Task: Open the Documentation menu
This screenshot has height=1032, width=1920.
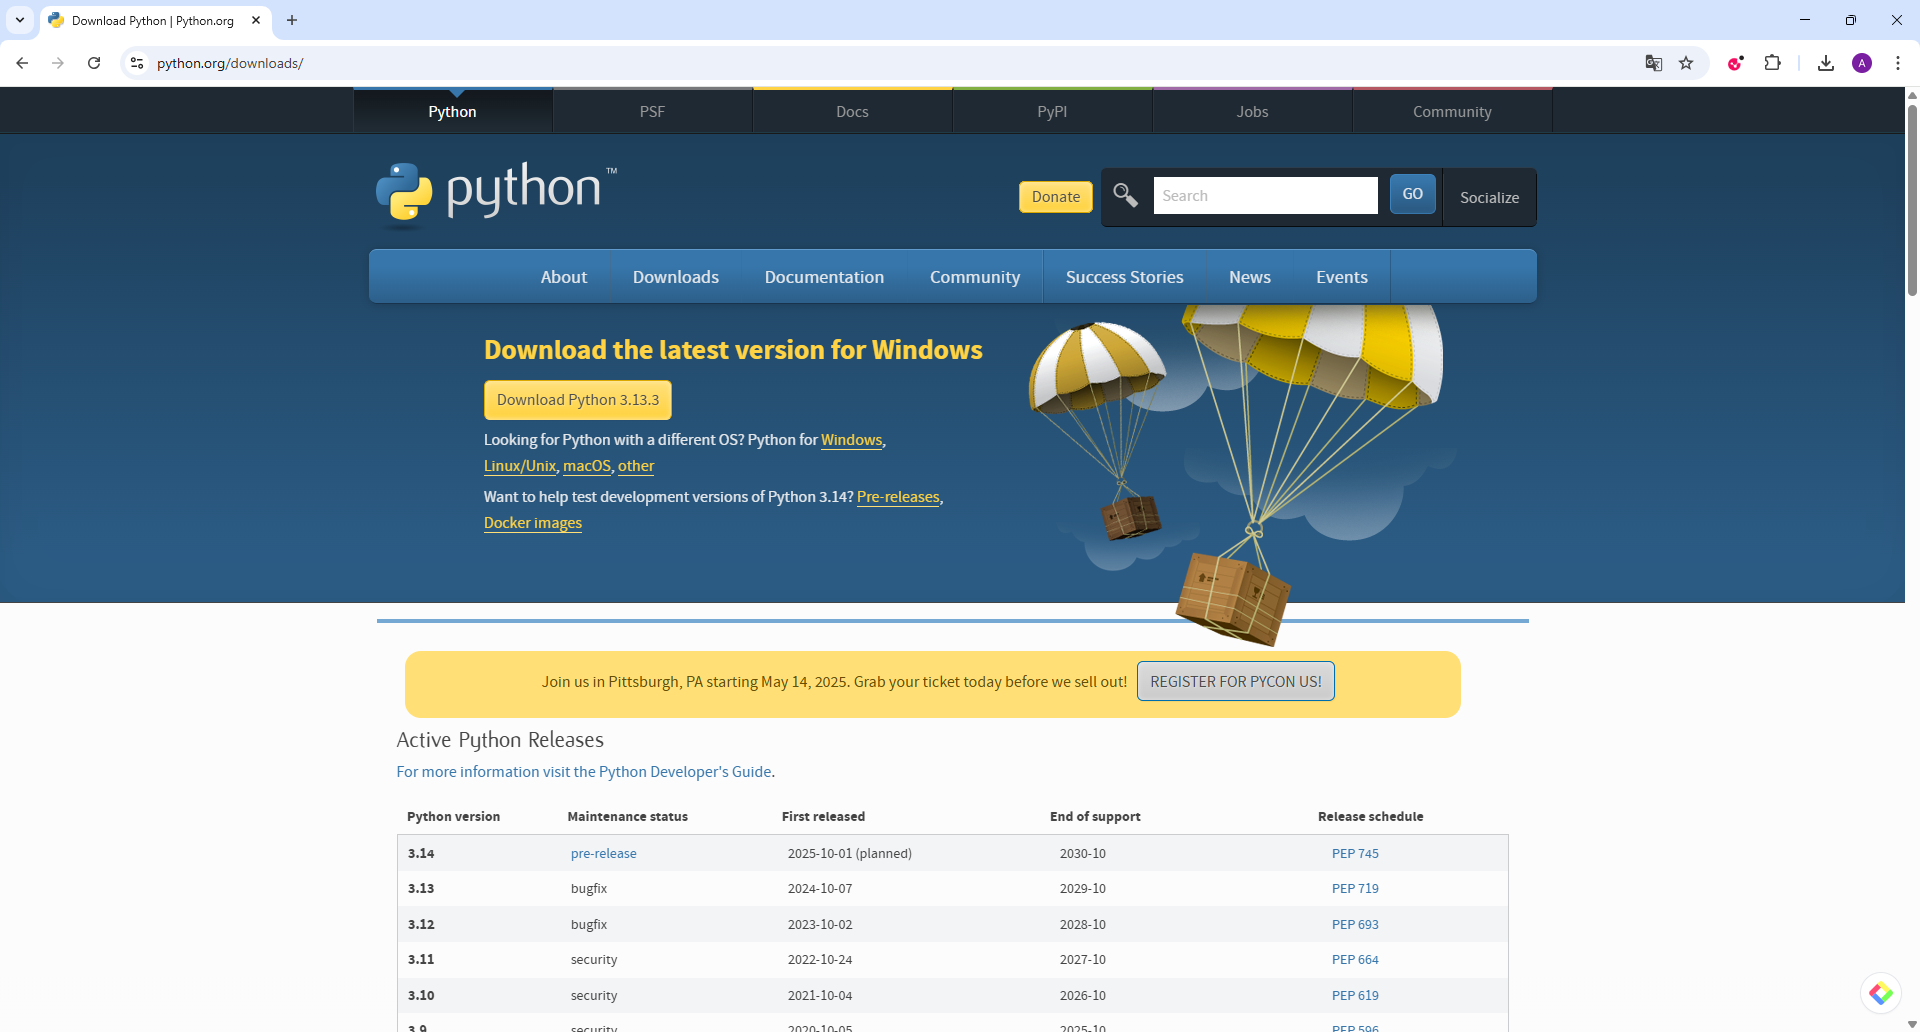Action: click(x=824, y=277)
